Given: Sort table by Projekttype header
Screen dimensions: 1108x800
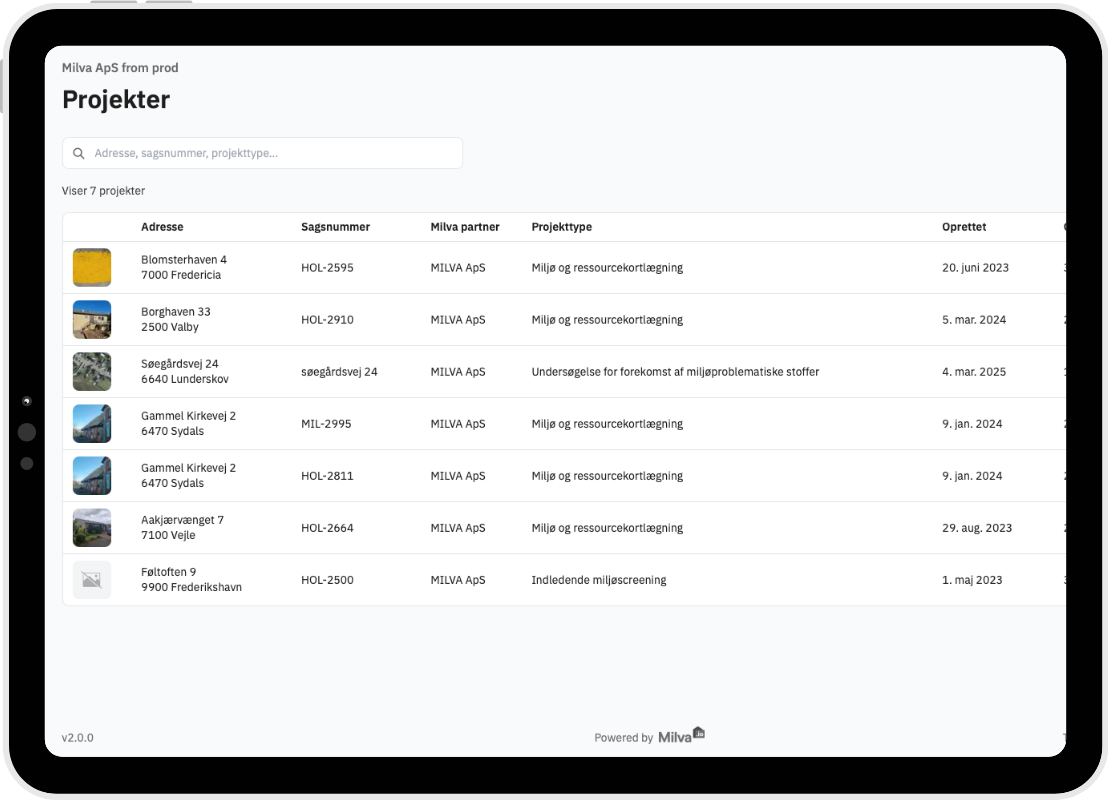Looking at the screenshot, I should point(561,227).
